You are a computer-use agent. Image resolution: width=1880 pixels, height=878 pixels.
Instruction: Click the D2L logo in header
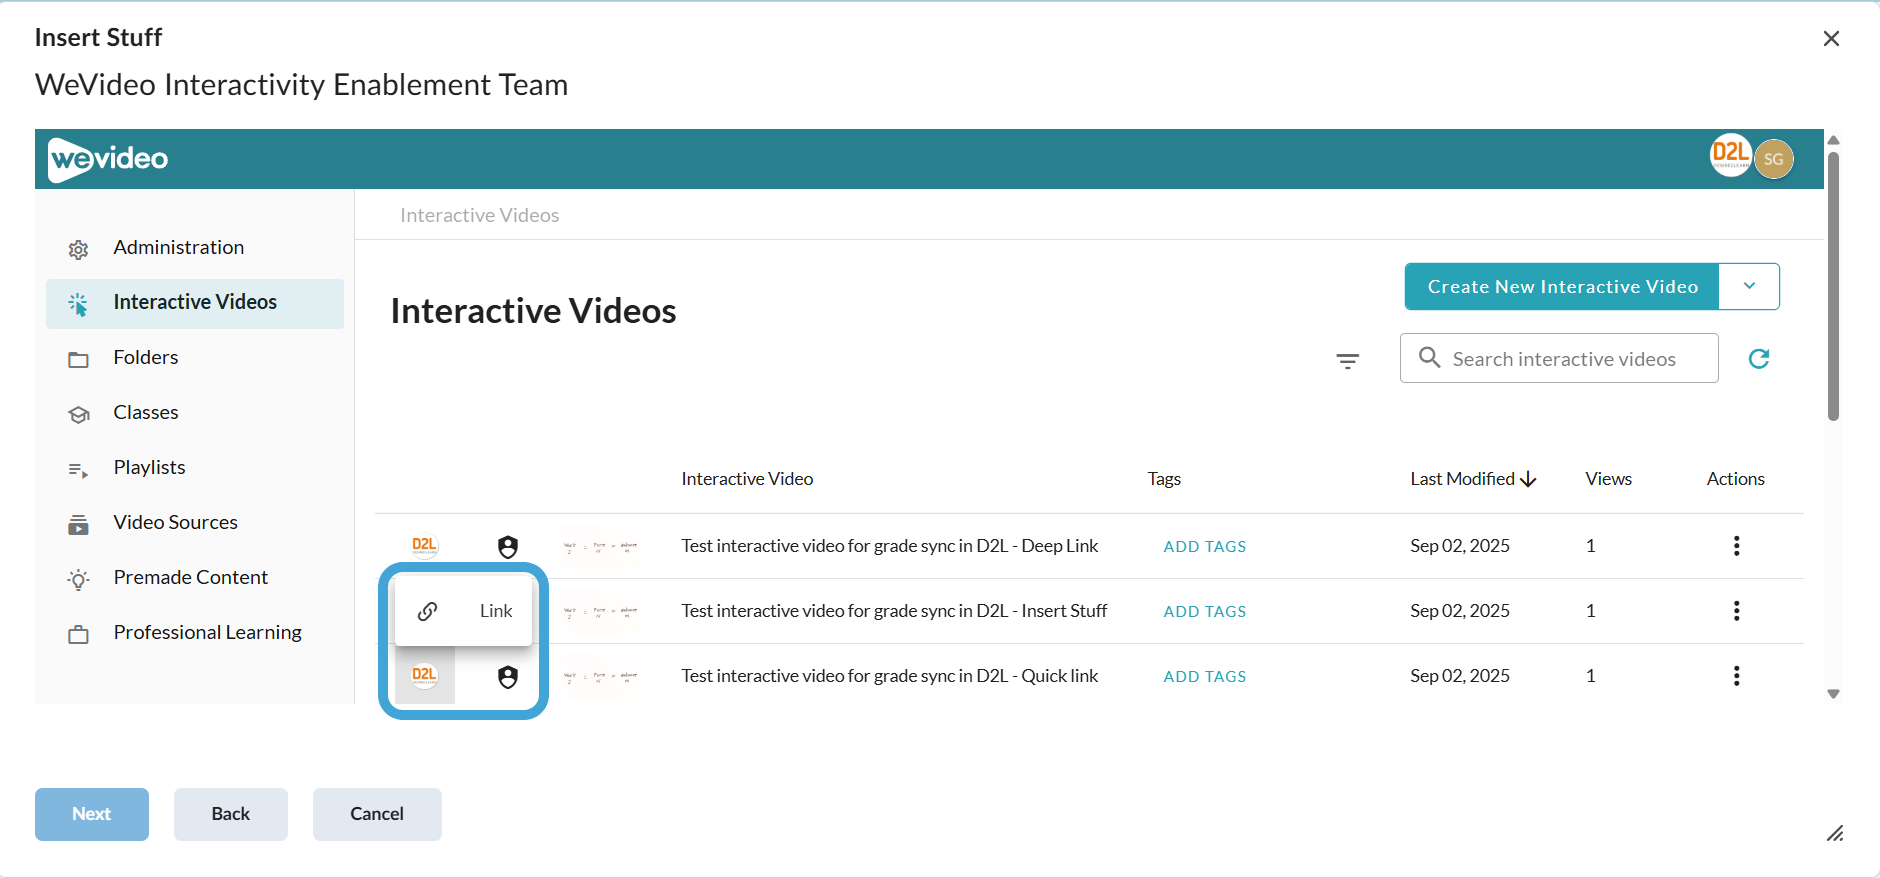pos(1730,155)
